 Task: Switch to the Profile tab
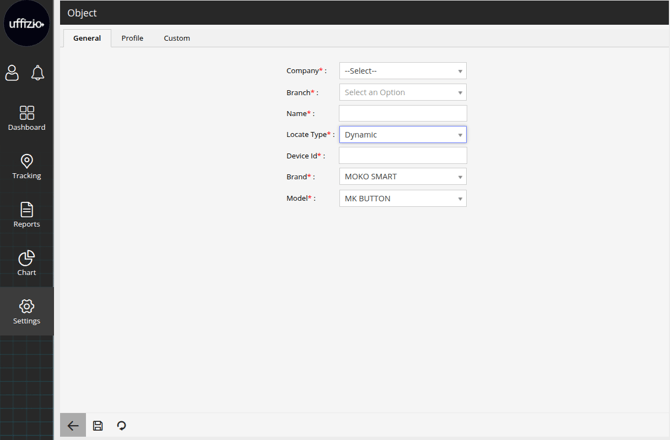click(x=132, y=38)
